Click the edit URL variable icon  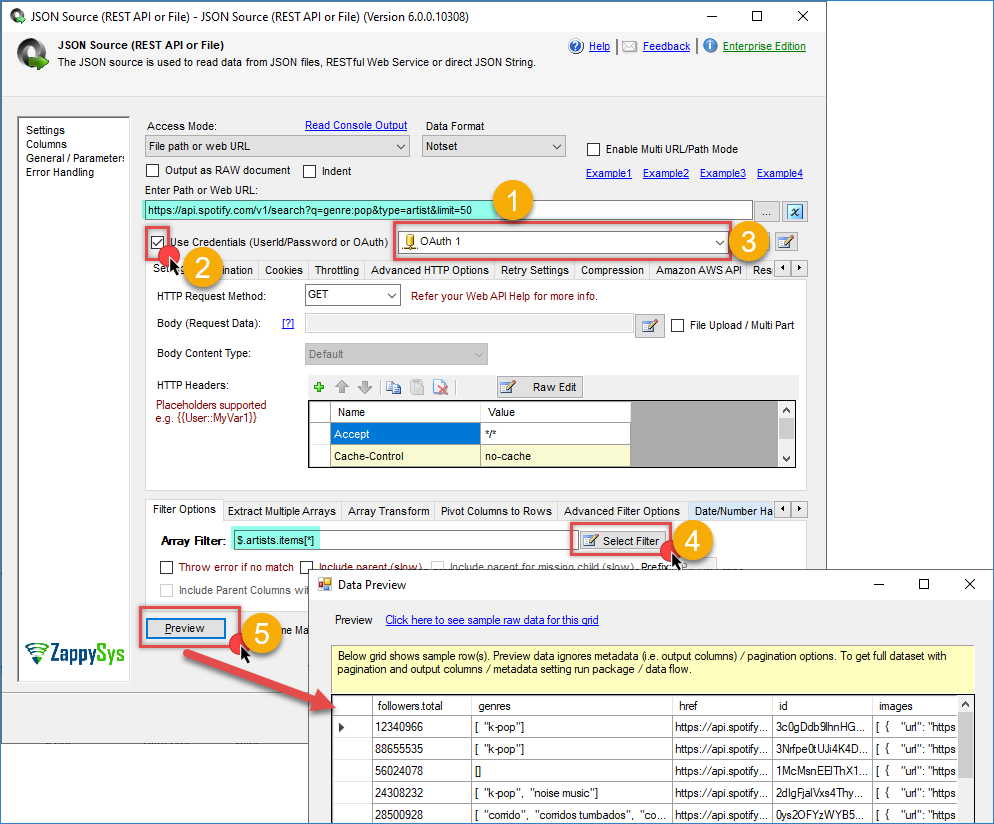795,212
